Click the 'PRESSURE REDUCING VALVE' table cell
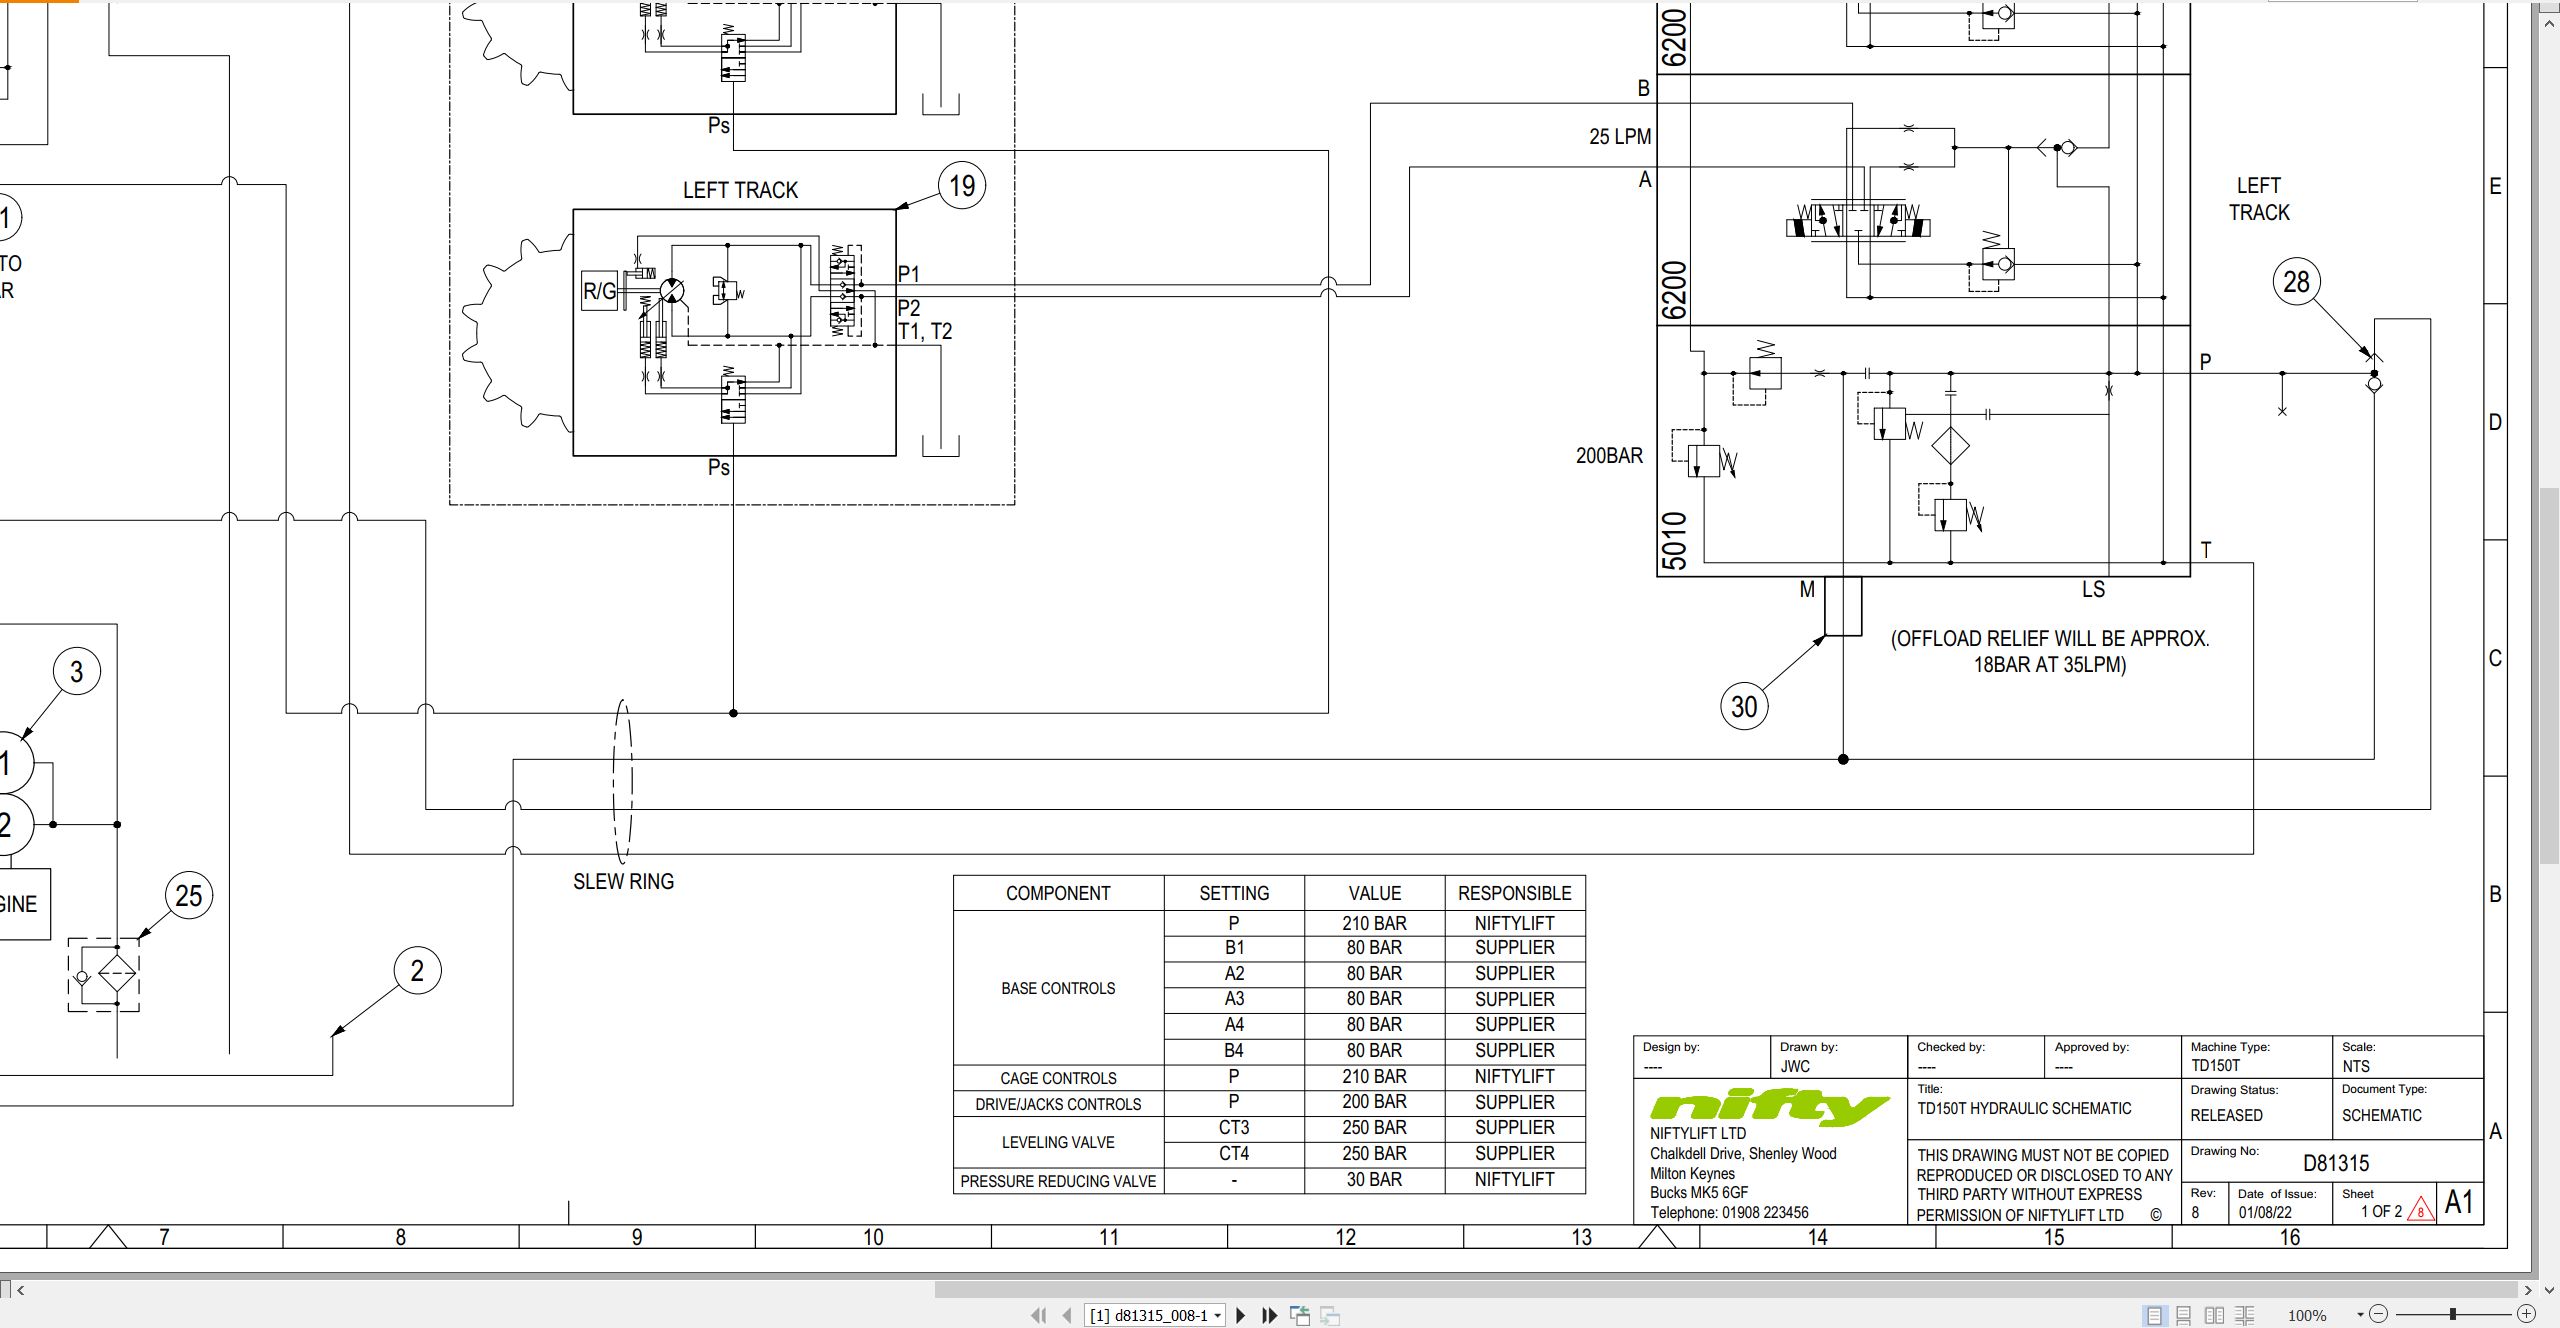This screenshot has height=1328, width=2560. point(1058,1181)
